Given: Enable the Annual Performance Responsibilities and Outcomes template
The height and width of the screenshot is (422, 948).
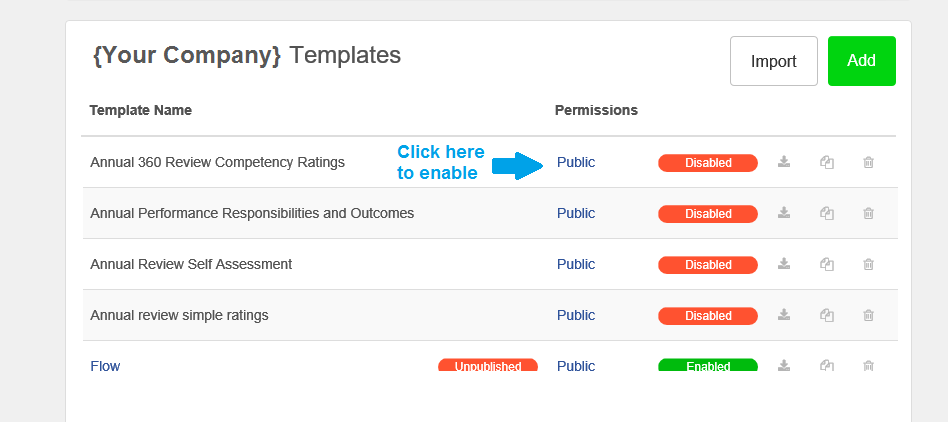Looking at the screenshot, I should pos(708,214).
